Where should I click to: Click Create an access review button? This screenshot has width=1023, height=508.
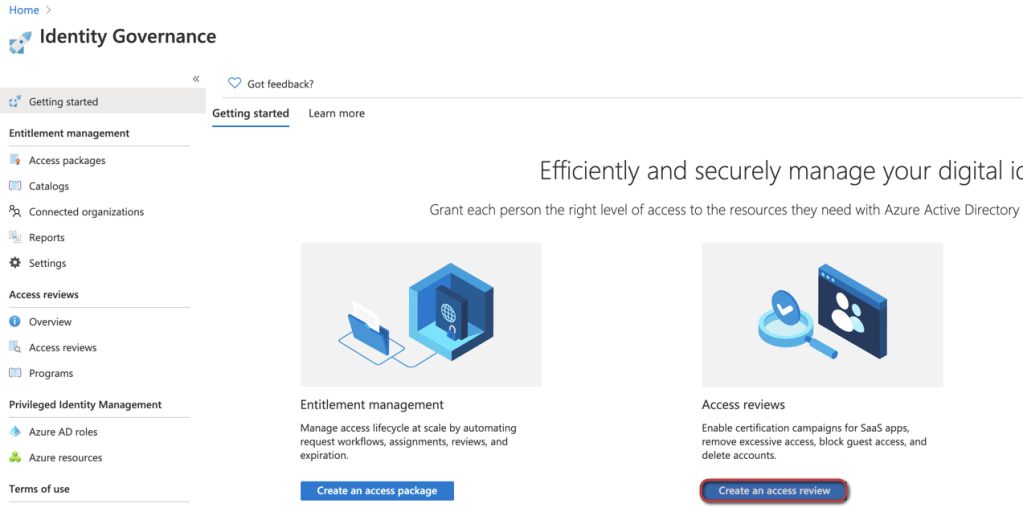click(x=774, y=491)
